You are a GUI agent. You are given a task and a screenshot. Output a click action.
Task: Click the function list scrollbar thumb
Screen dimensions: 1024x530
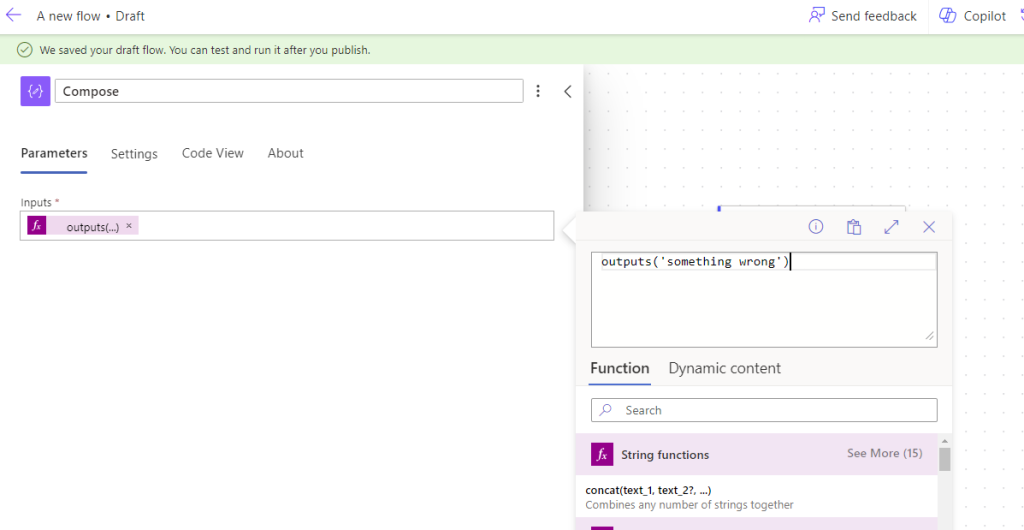coord(944,459)
